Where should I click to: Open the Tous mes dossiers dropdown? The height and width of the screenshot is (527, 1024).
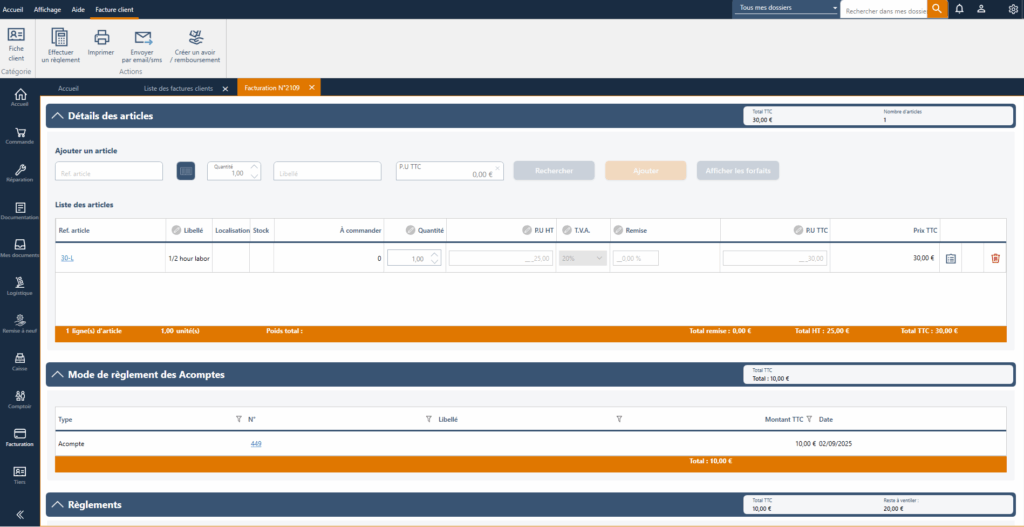786,8
